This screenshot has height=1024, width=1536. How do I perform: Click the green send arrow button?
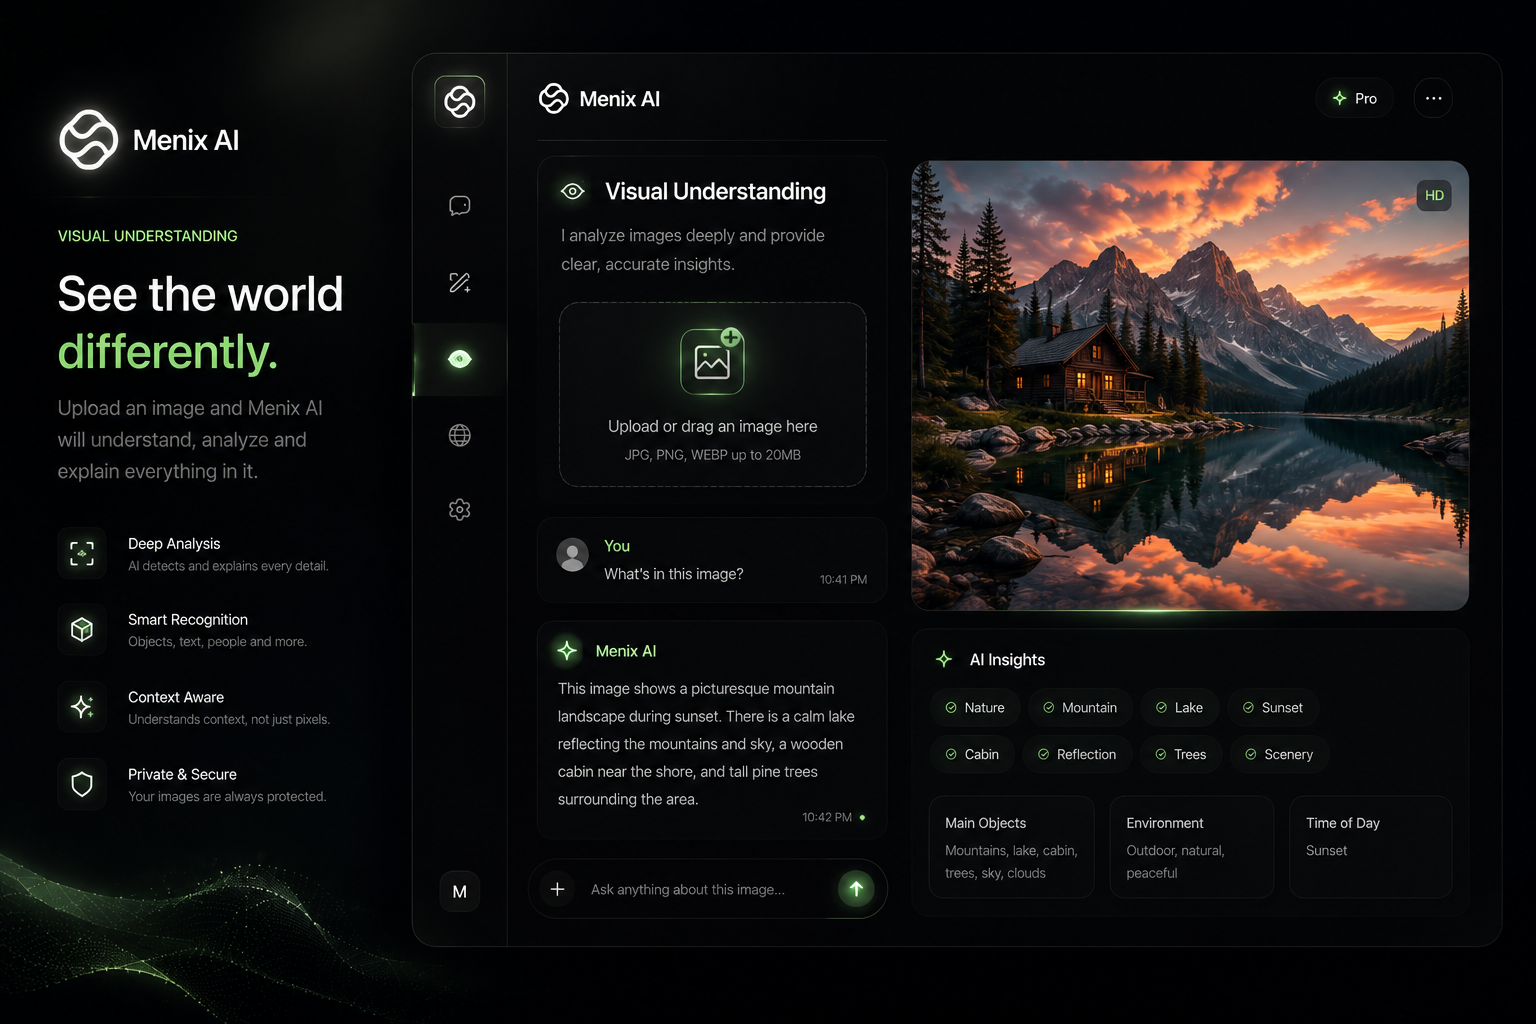(x=856, y=888)
